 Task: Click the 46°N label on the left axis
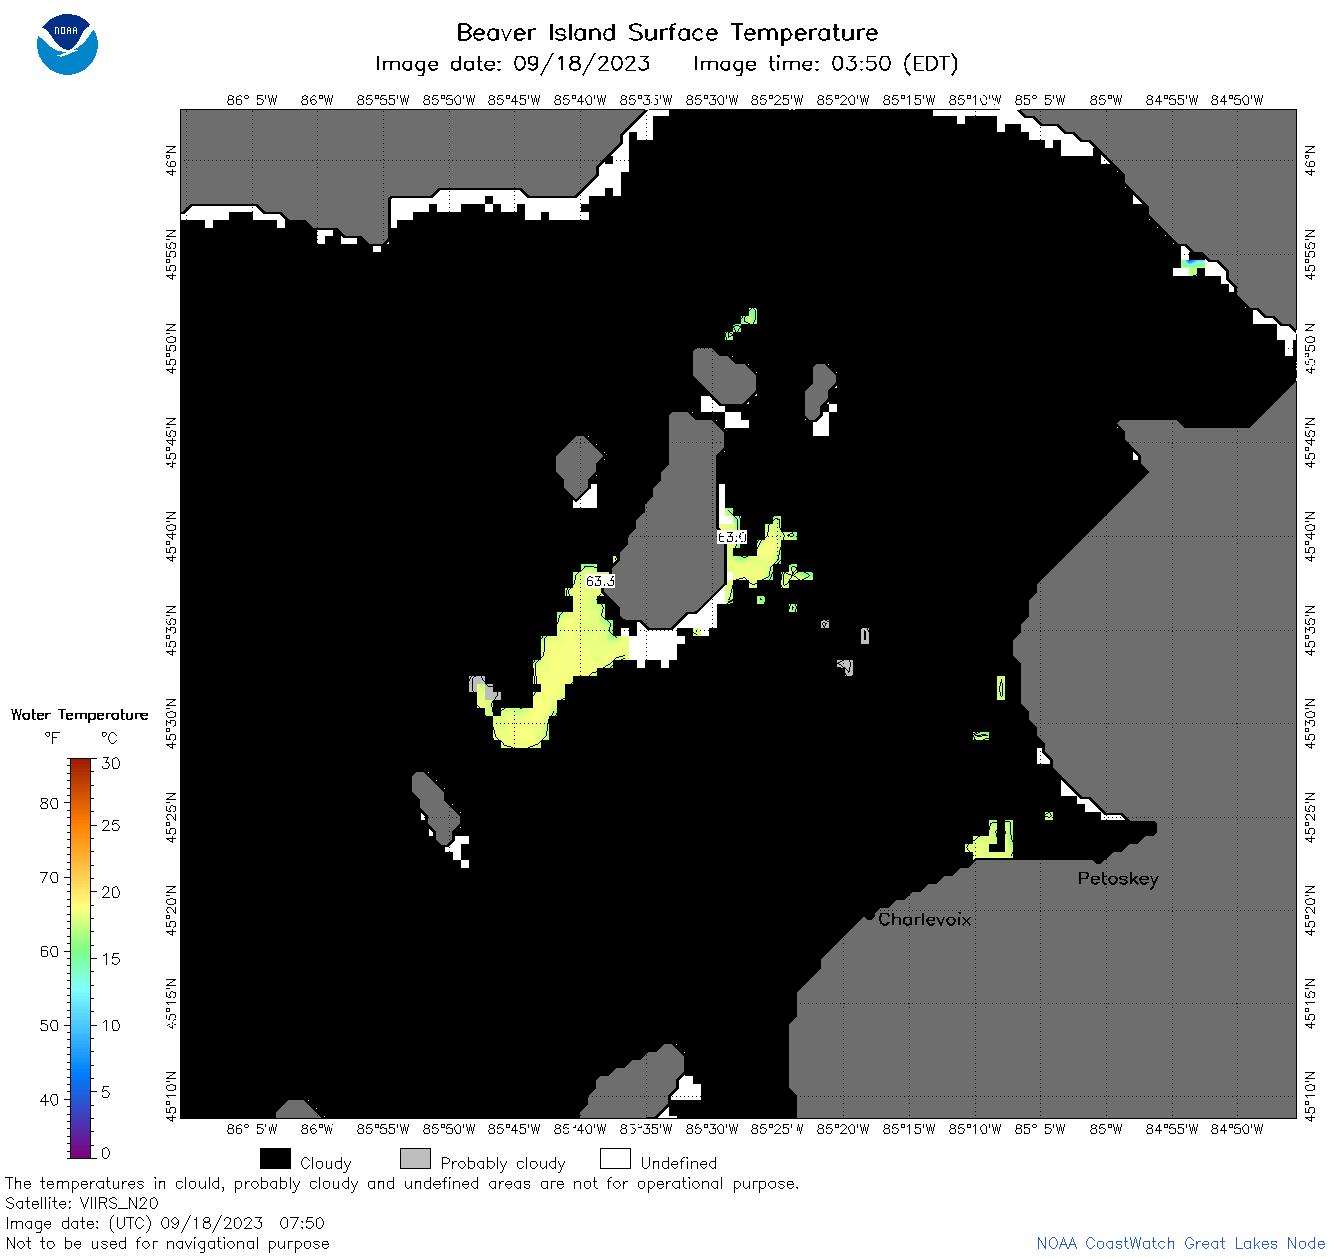[171, 160]
